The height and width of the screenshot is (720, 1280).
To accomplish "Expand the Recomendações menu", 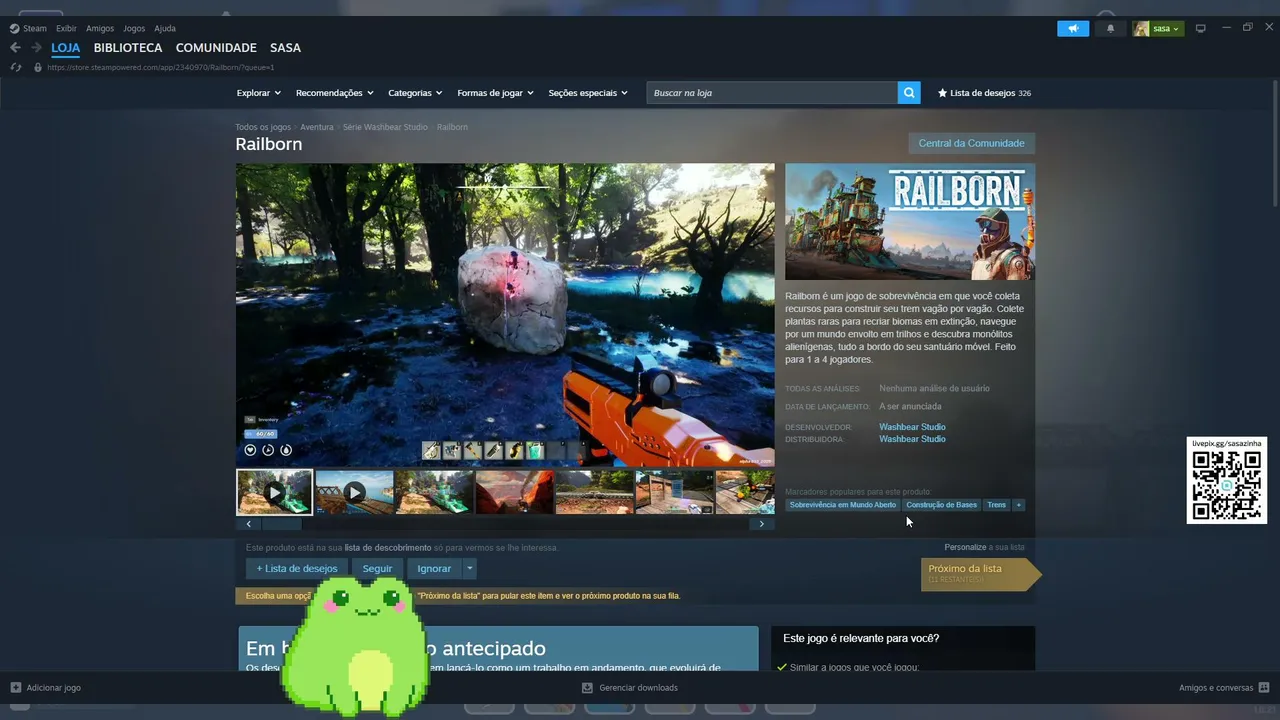I will tap(335, 93).
